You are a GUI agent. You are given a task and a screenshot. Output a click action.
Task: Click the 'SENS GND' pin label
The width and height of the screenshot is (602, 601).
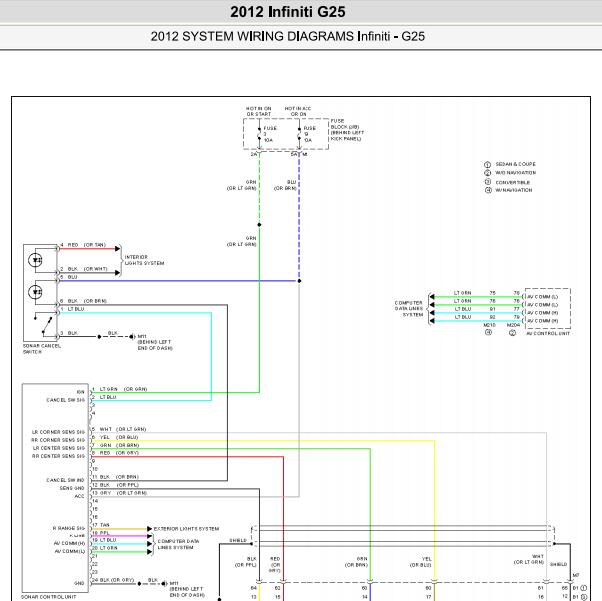click(72, 488)
